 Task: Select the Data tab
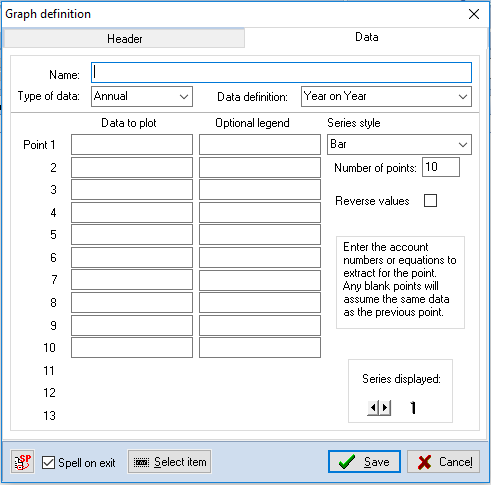pyautogui.click(x=367, y=37)
